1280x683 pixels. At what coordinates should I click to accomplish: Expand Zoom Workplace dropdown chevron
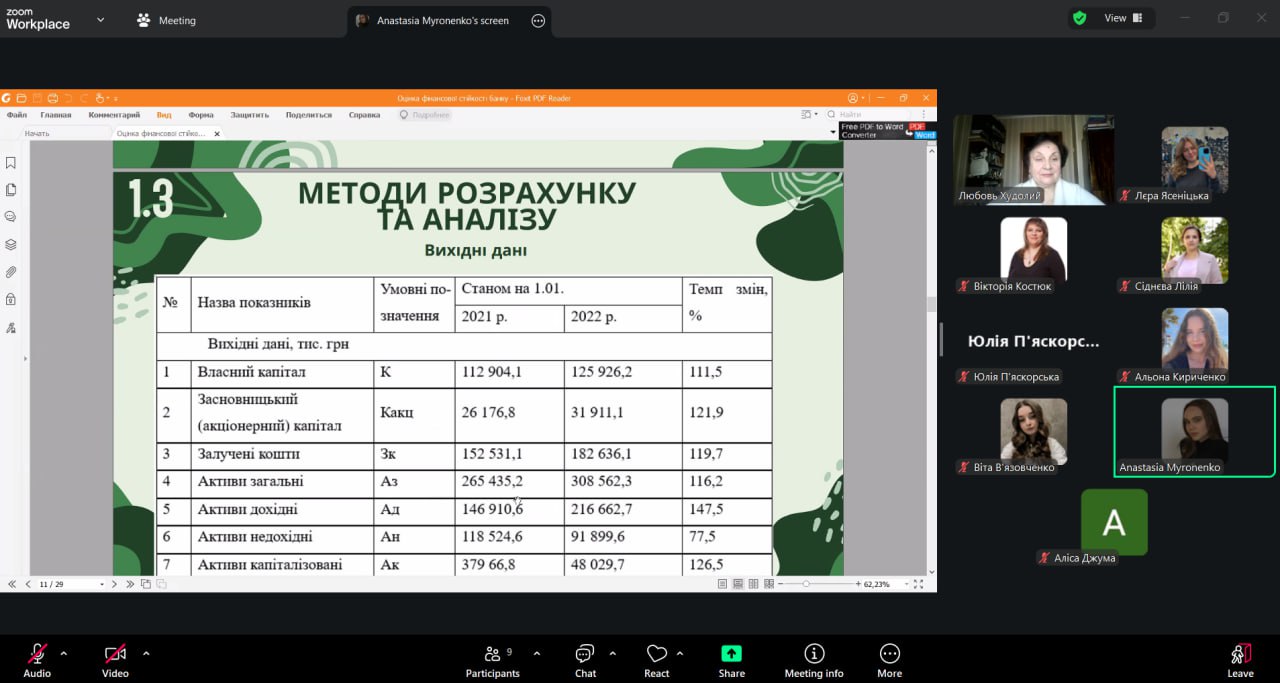pyautogui.click(x=100, y=20)
